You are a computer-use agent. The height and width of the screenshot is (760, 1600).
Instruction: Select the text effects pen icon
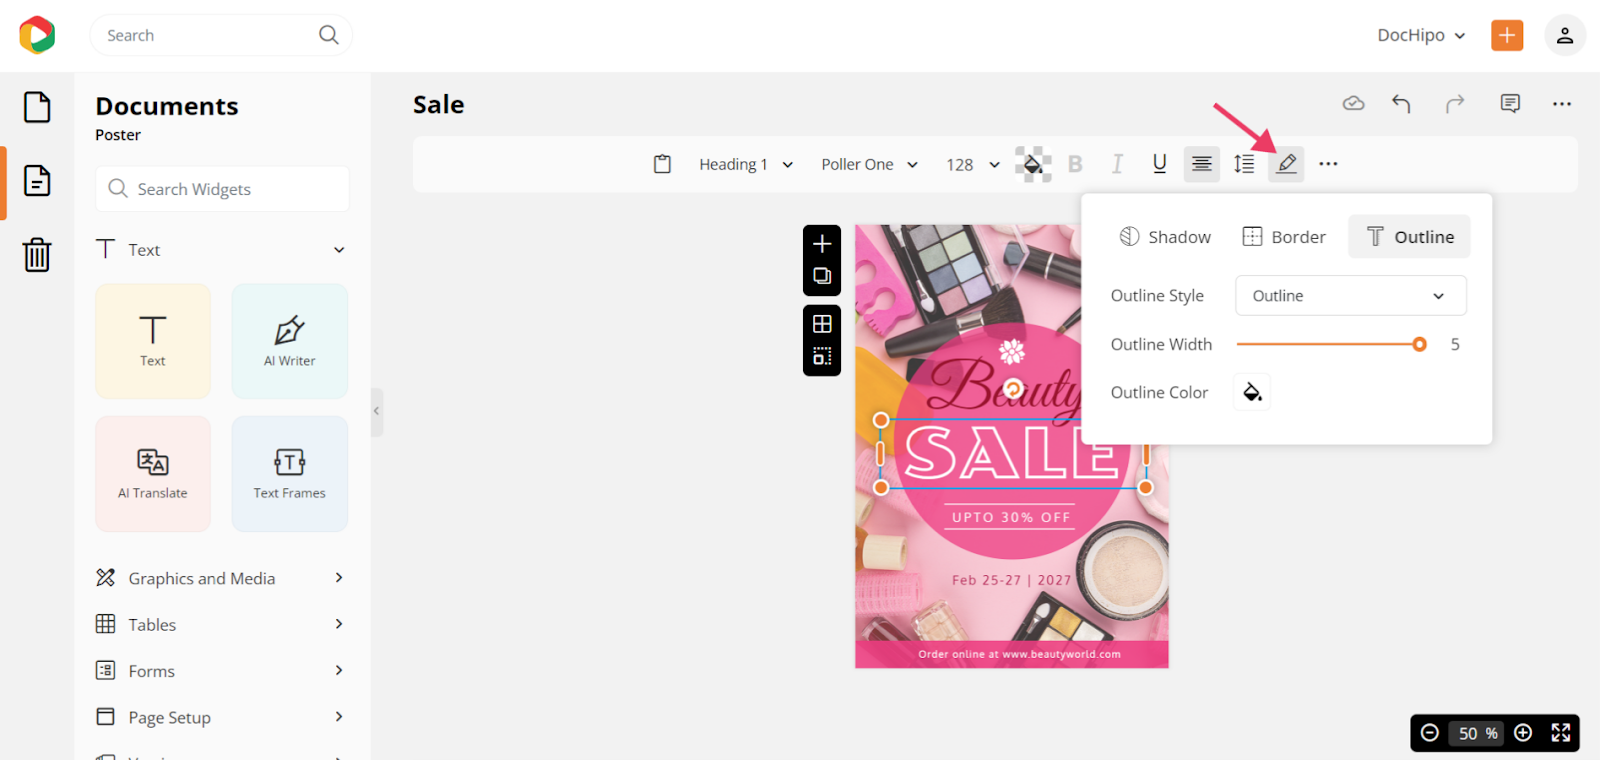coord(1287,164)
